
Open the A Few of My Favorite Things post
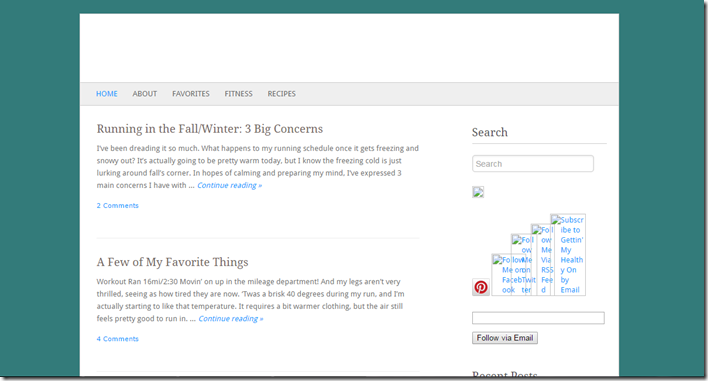172,262
